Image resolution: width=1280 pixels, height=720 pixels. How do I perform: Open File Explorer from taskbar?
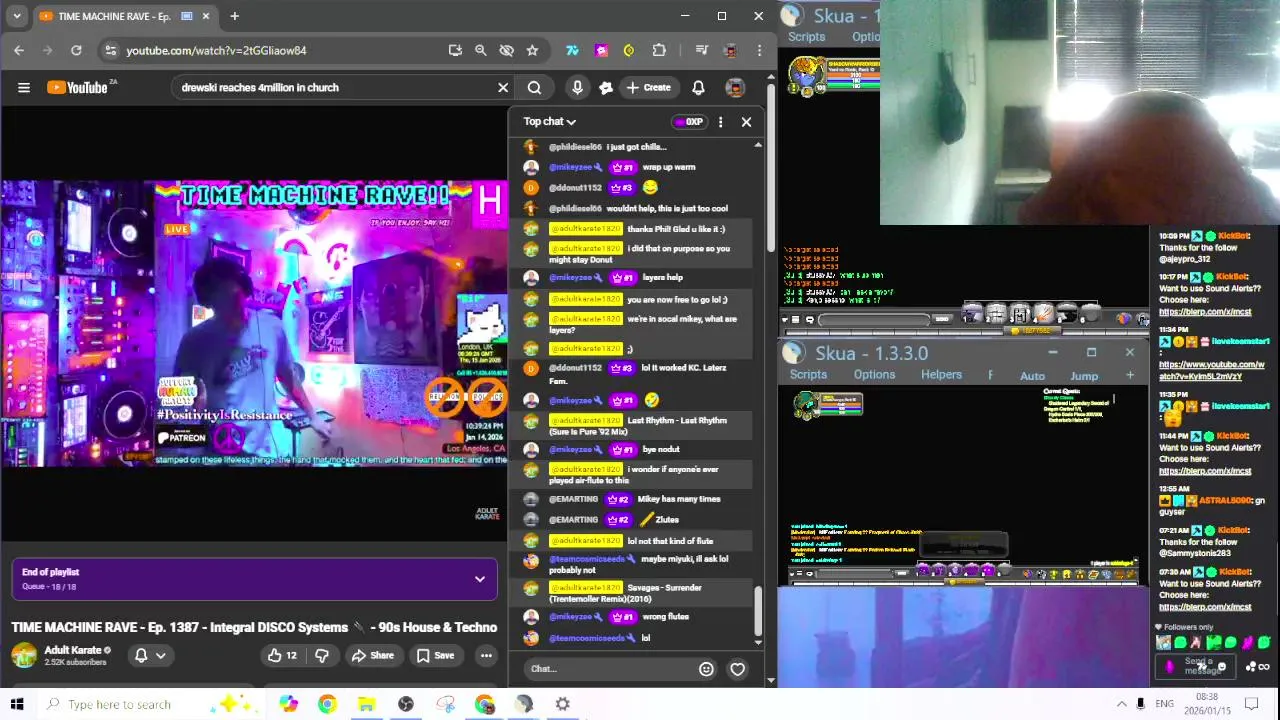[366, 704]
